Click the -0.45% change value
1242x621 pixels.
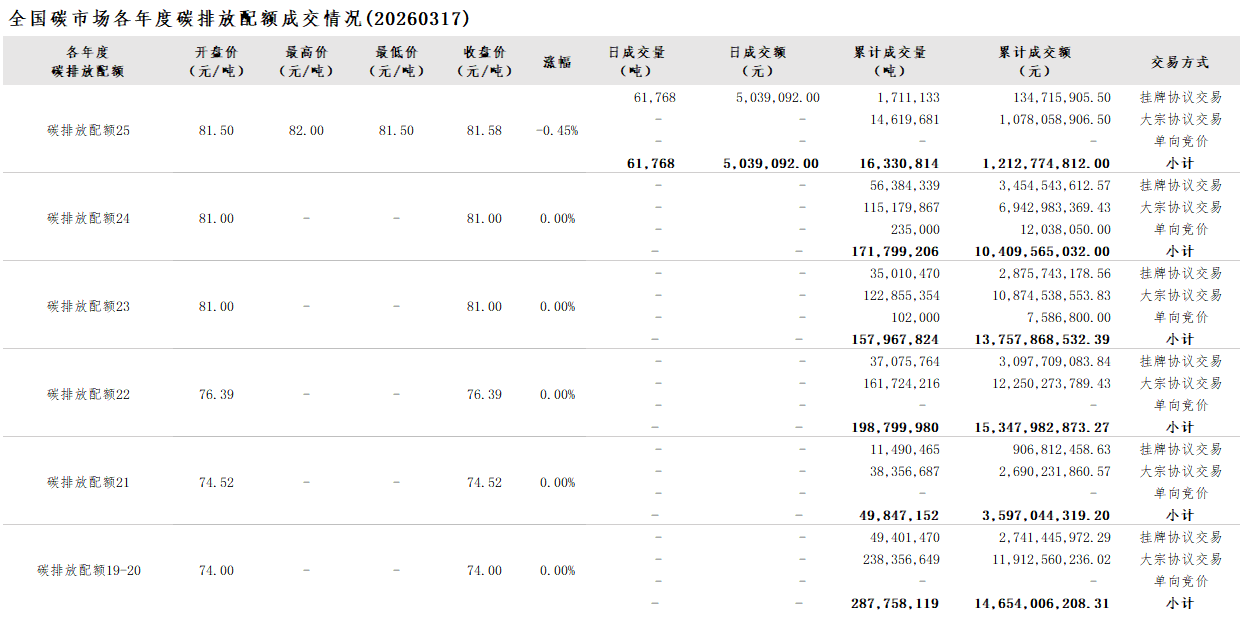557,131
